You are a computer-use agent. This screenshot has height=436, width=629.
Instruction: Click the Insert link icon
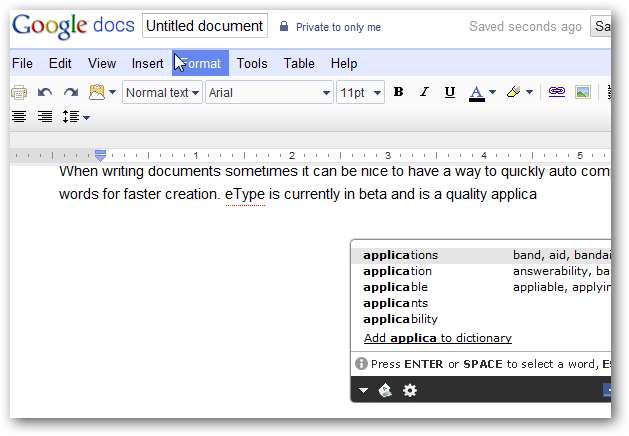tap(556, 92)
